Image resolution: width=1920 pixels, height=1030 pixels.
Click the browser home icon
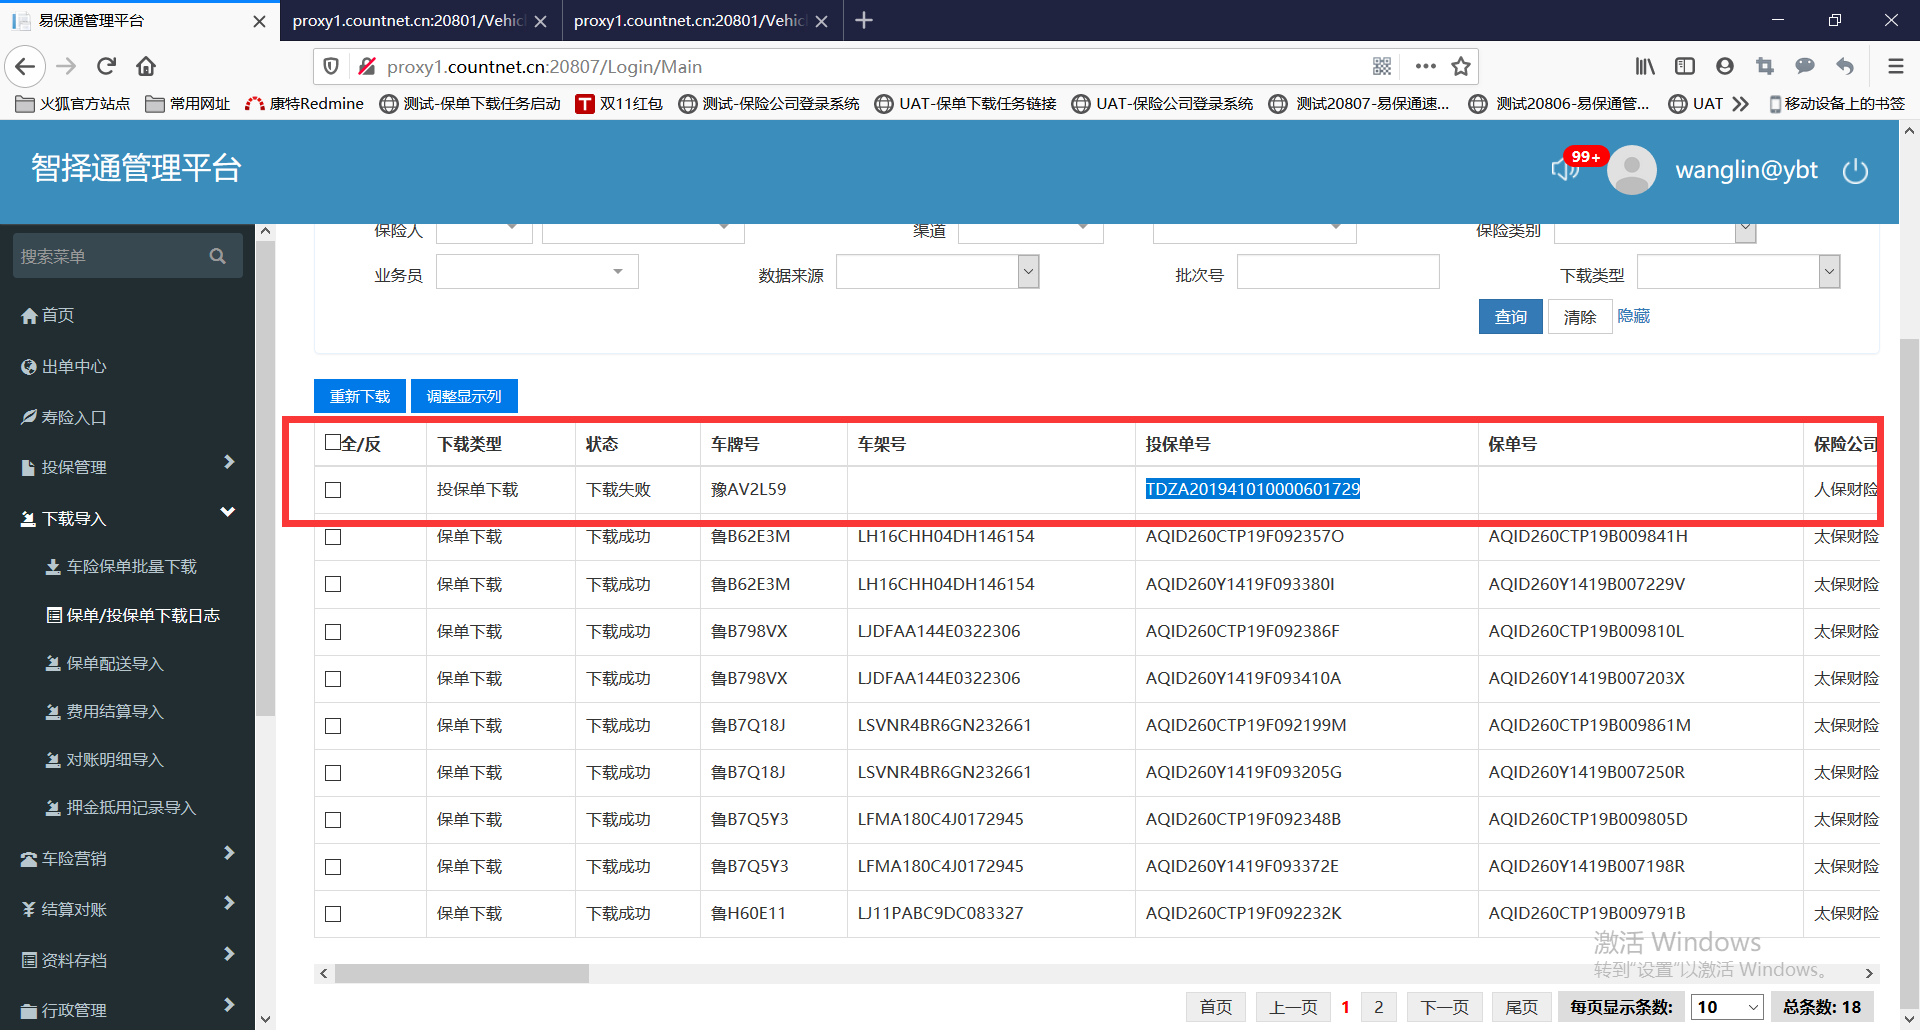146,66
